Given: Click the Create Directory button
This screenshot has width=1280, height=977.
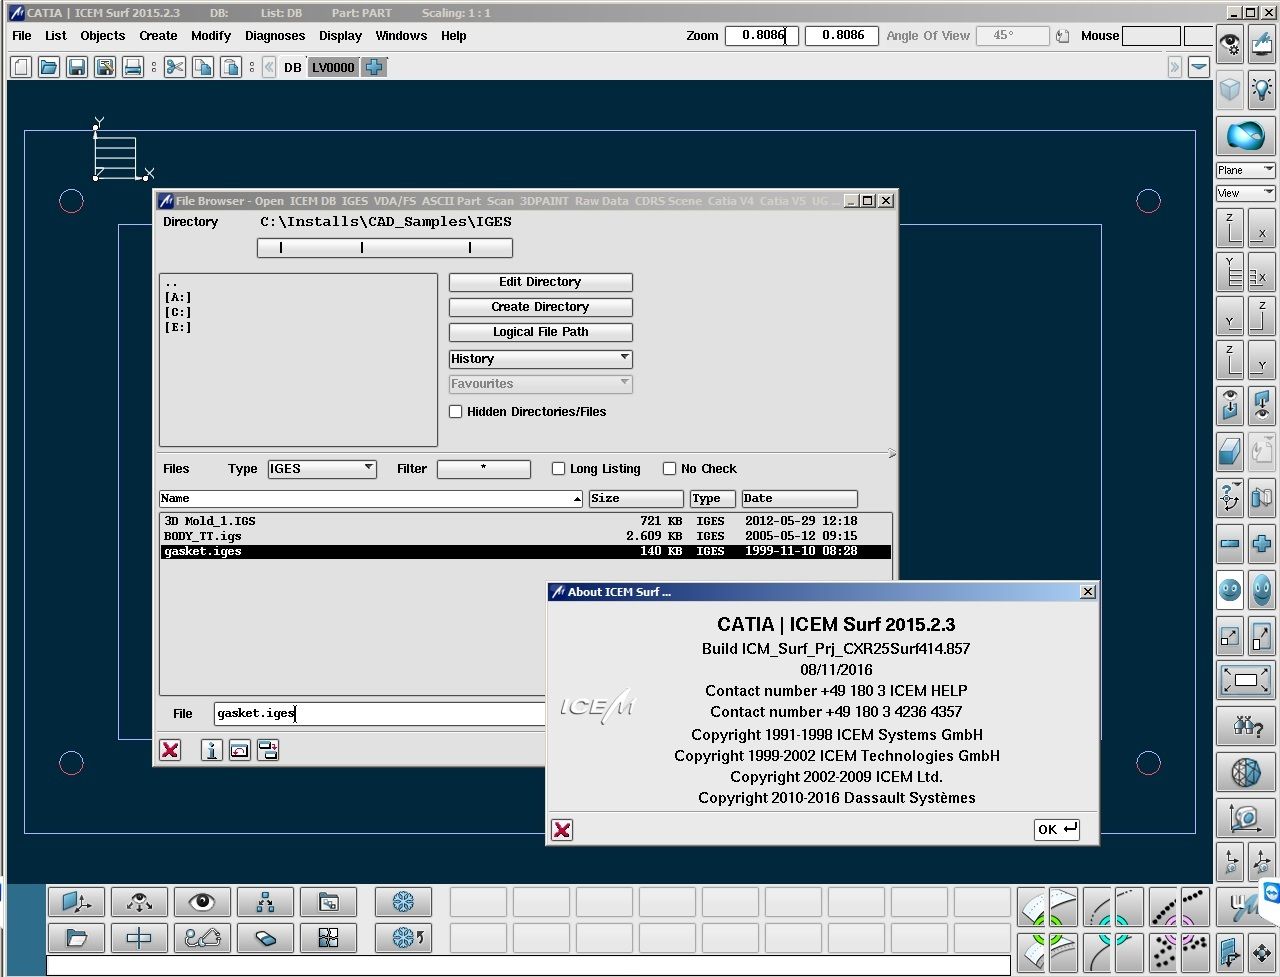Looking at the screenshot, I should [x=541, y=307].
